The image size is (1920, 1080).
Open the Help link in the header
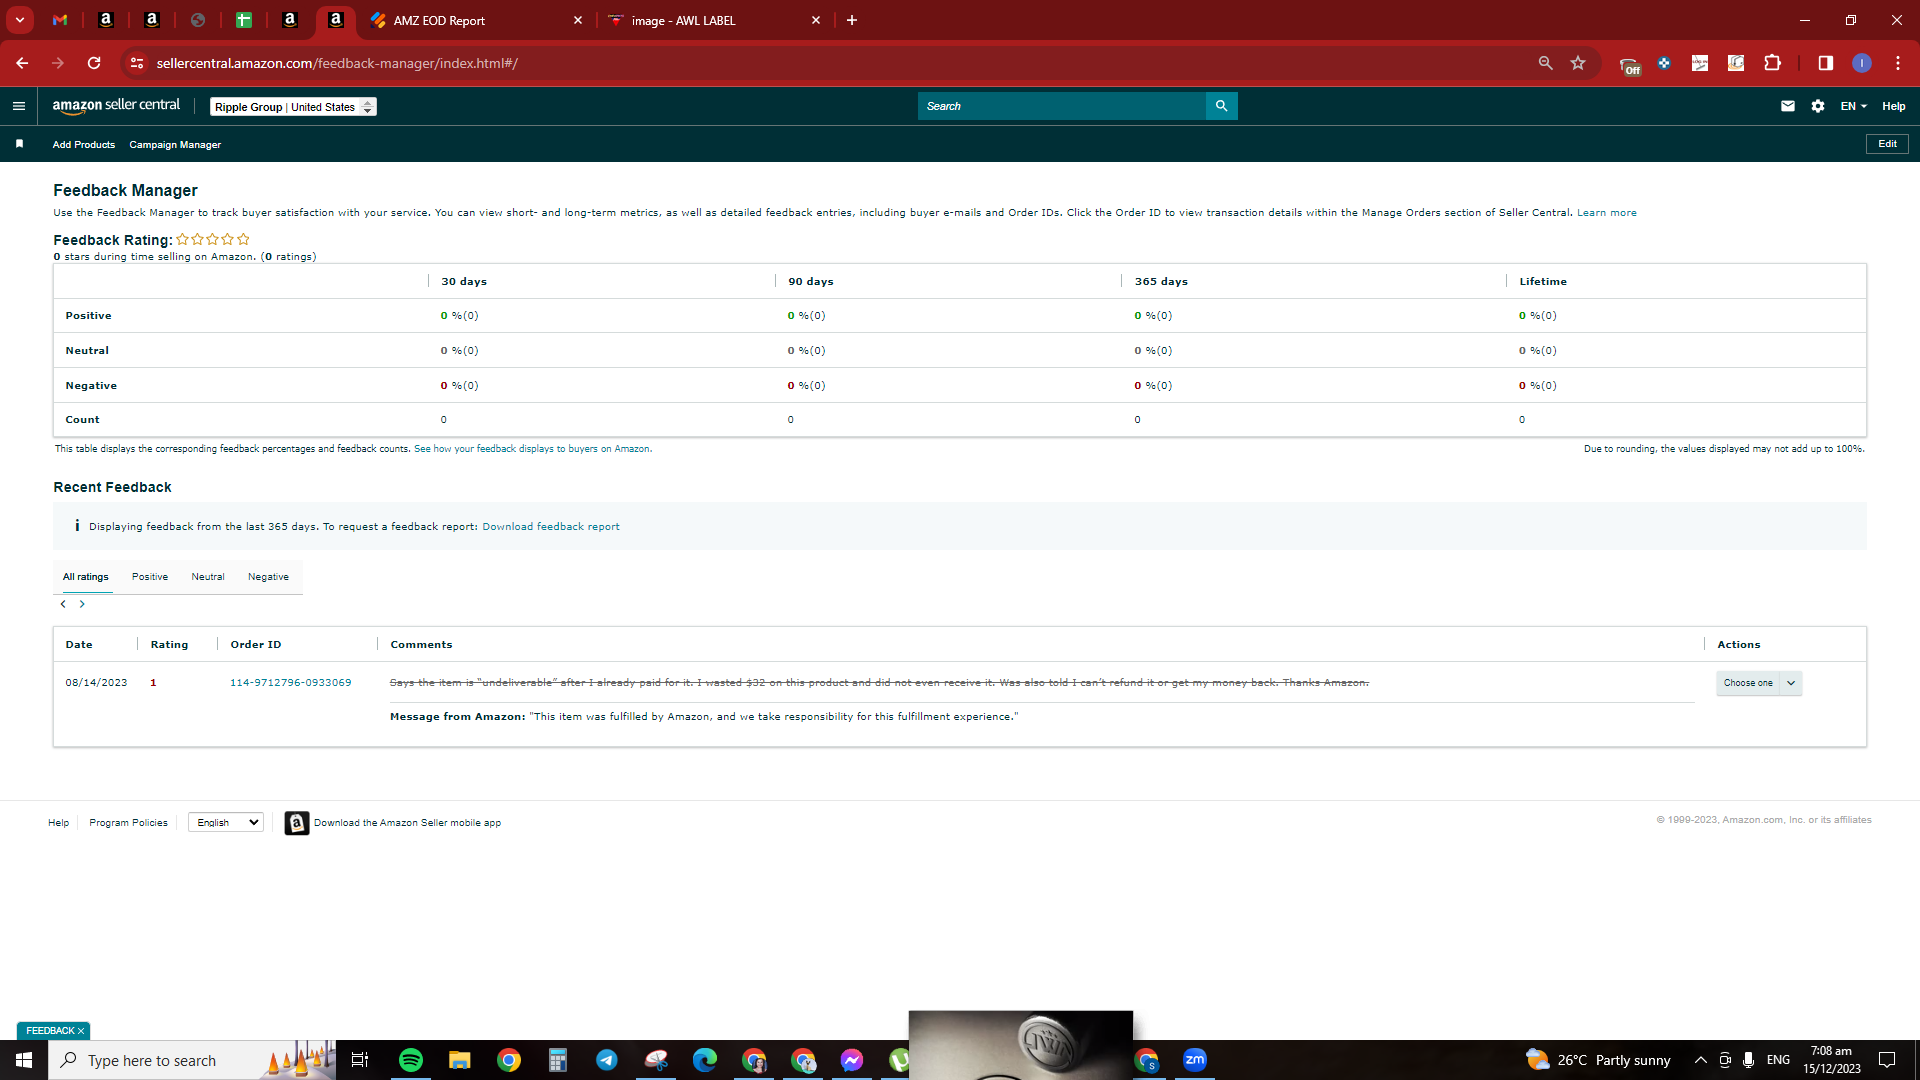(x=1894, y=106)
